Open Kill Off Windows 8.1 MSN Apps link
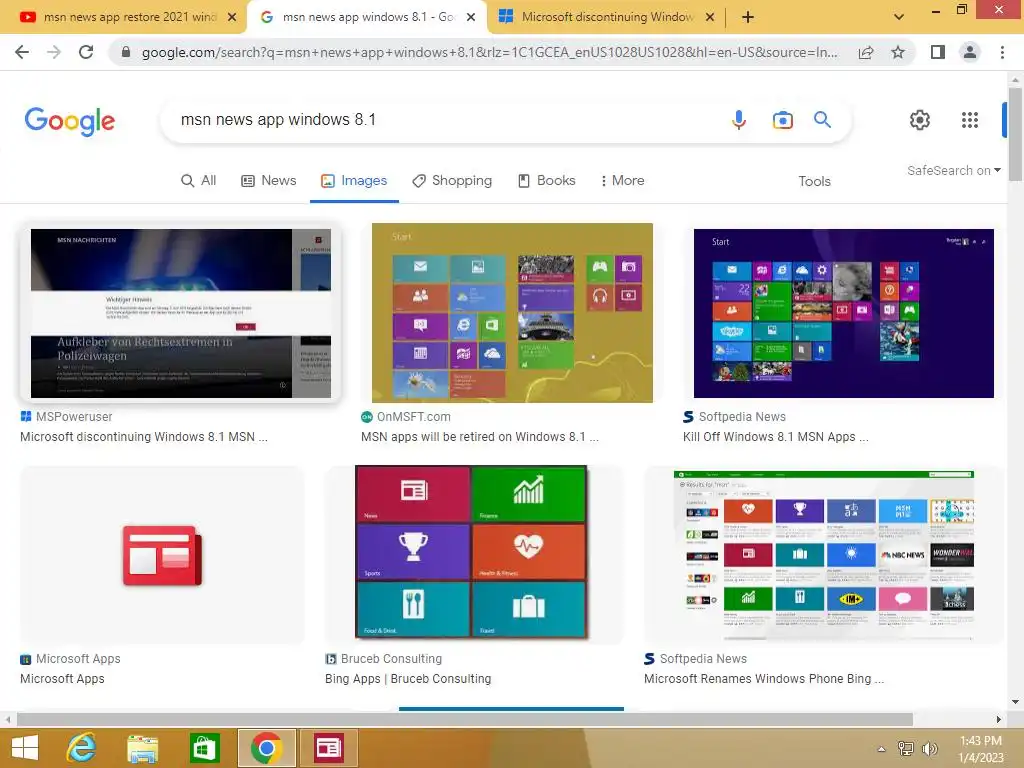Image resolution: width=1024 pixels, height=768 pixels. 776,437
